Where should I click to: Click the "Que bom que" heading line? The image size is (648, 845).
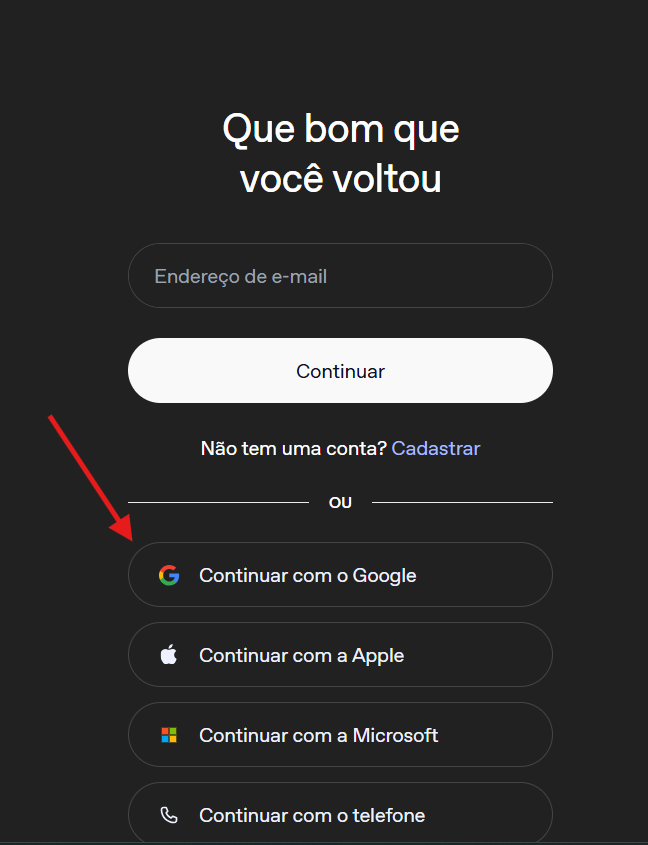340,129
